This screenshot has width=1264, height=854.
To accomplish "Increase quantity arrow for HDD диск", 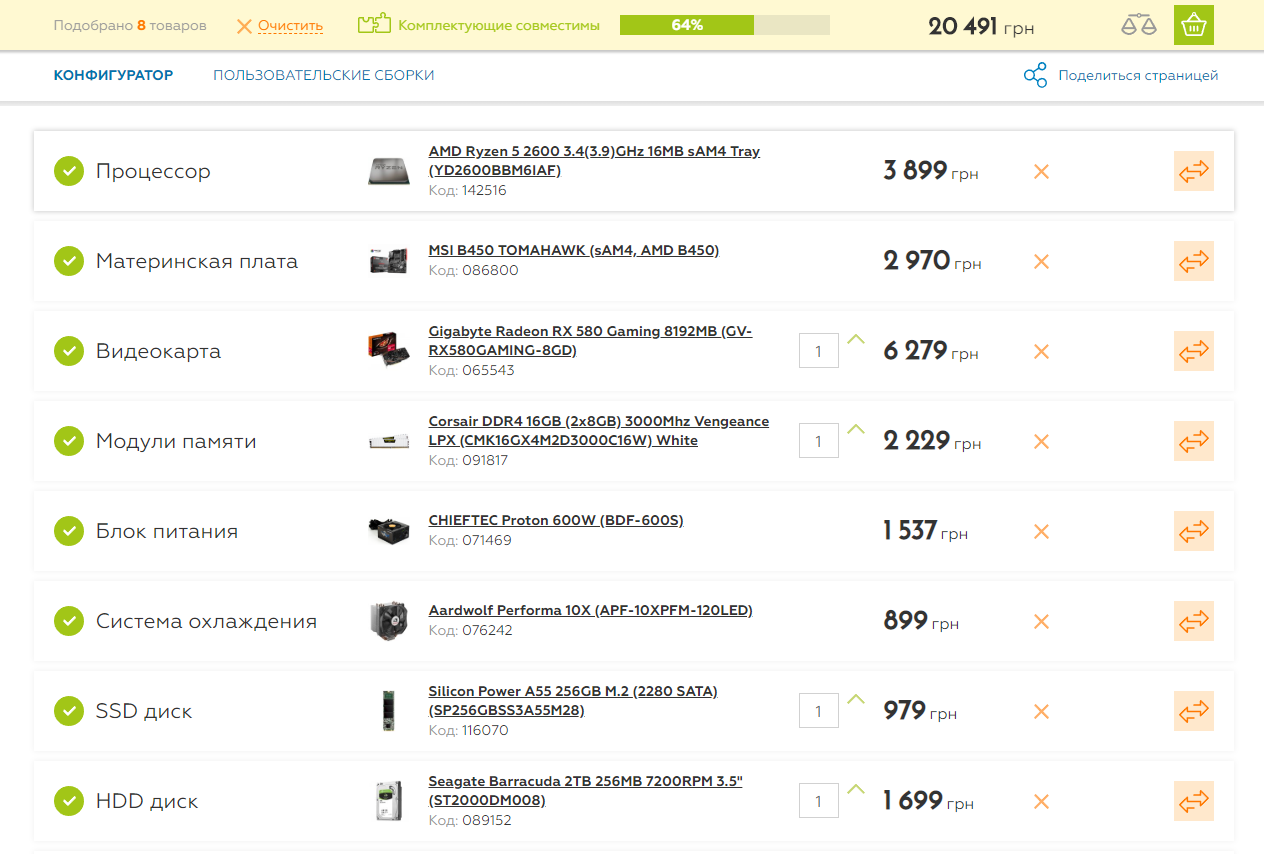I will point(855,789).
